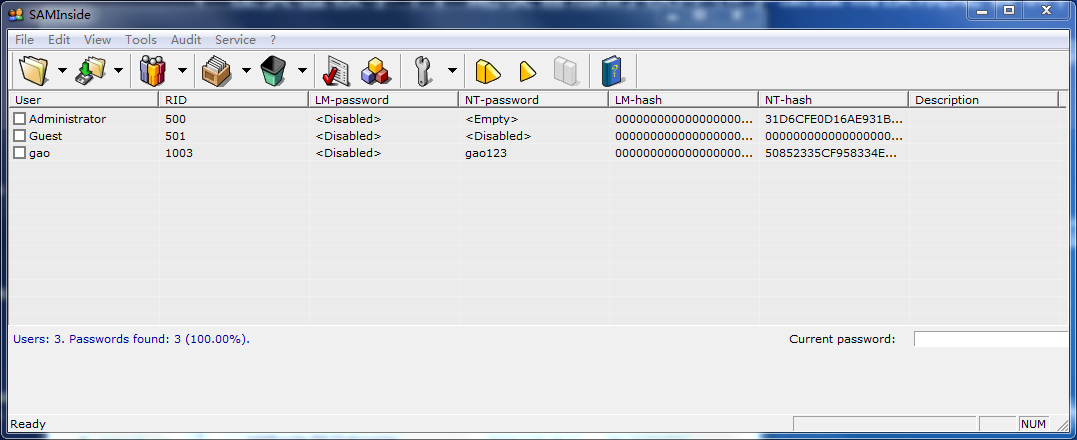This screenshot has height=440, width=1077.
Task: Click the green trash bin delete icon
Action: [x=273, y=70]
